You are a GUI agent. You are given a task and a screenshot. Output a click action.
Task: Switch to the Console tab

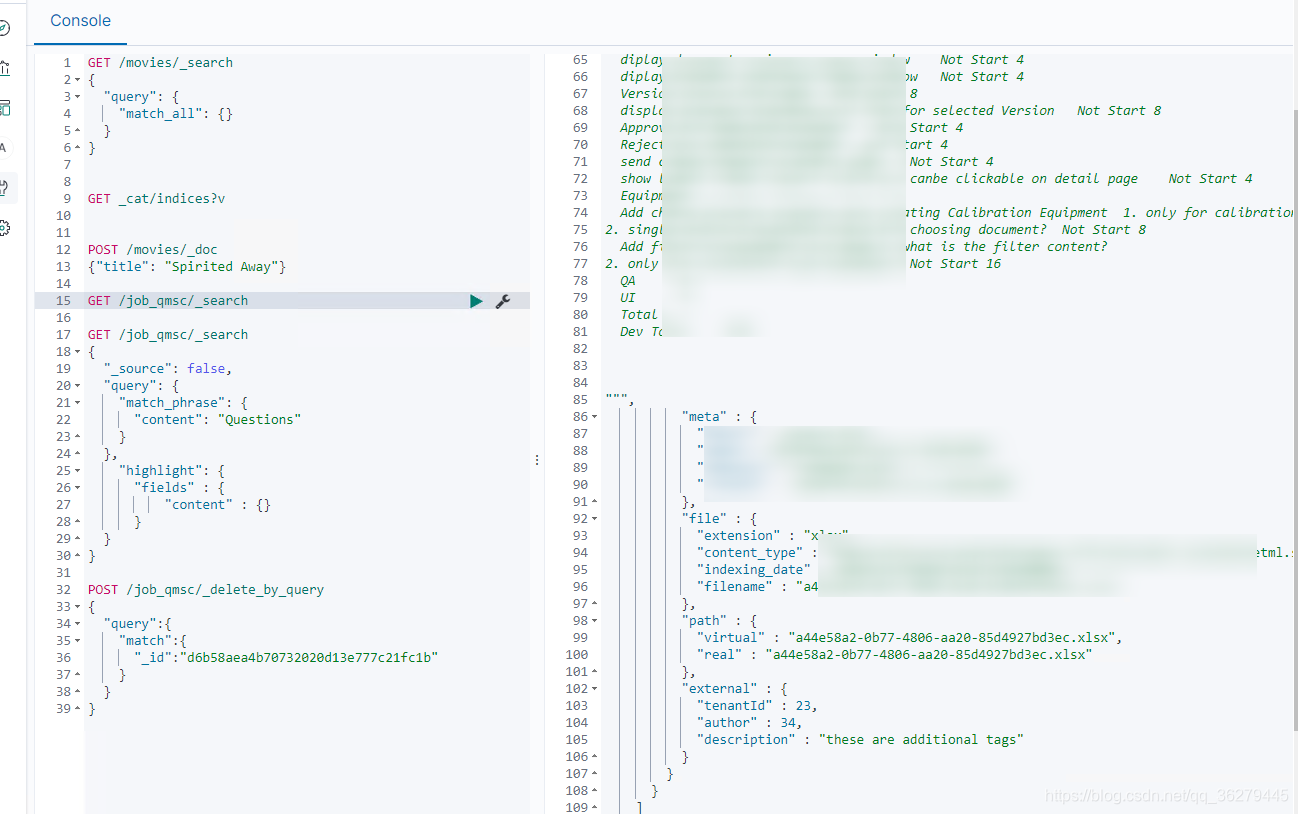79,20
